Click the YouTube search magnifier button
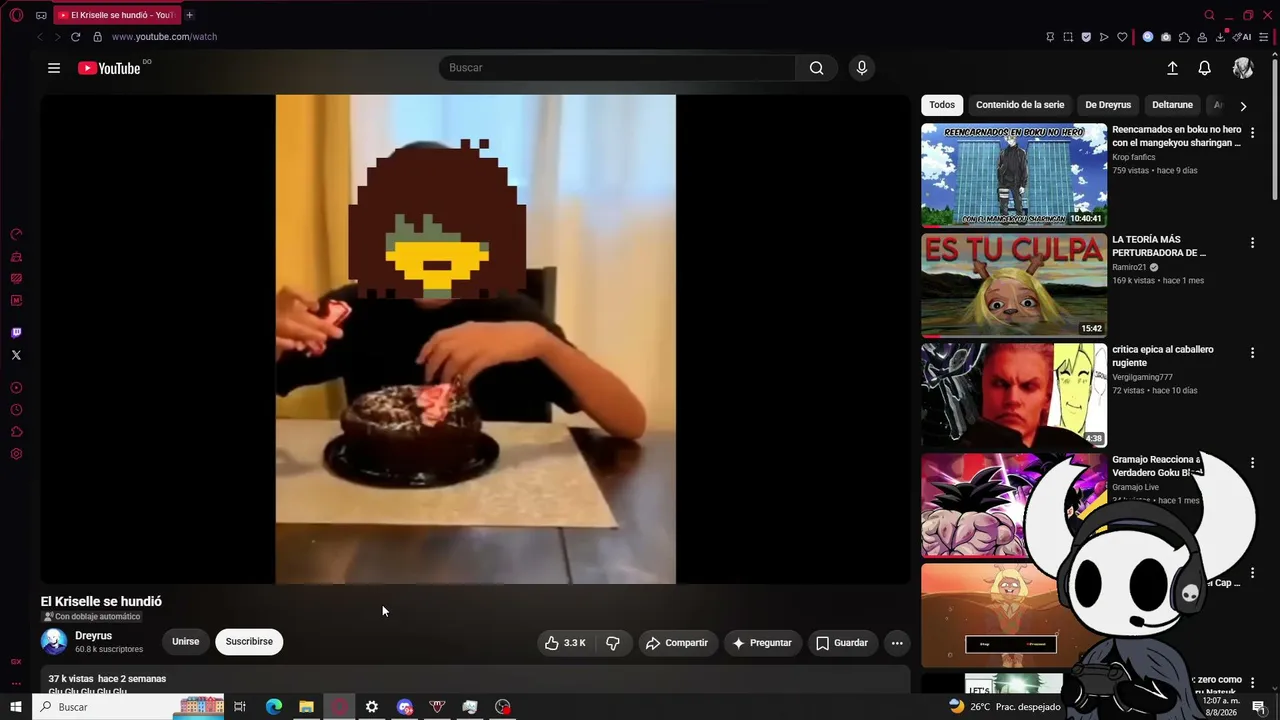The width and height of the screenshot is (1280, 720). tap(817, 68)
